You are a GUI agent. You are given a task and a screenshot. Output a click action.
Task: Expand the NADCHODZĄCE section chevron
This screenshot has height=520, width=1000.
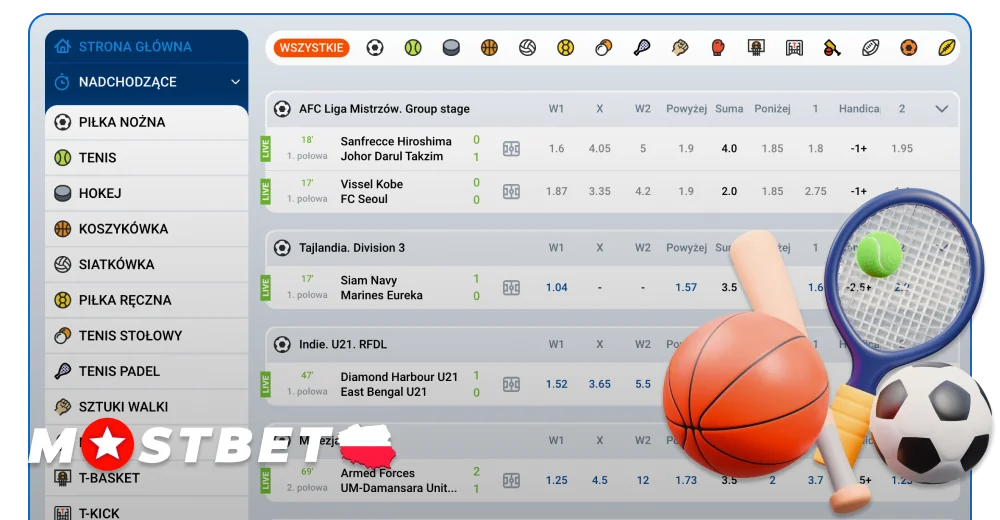tap(235, 82)
